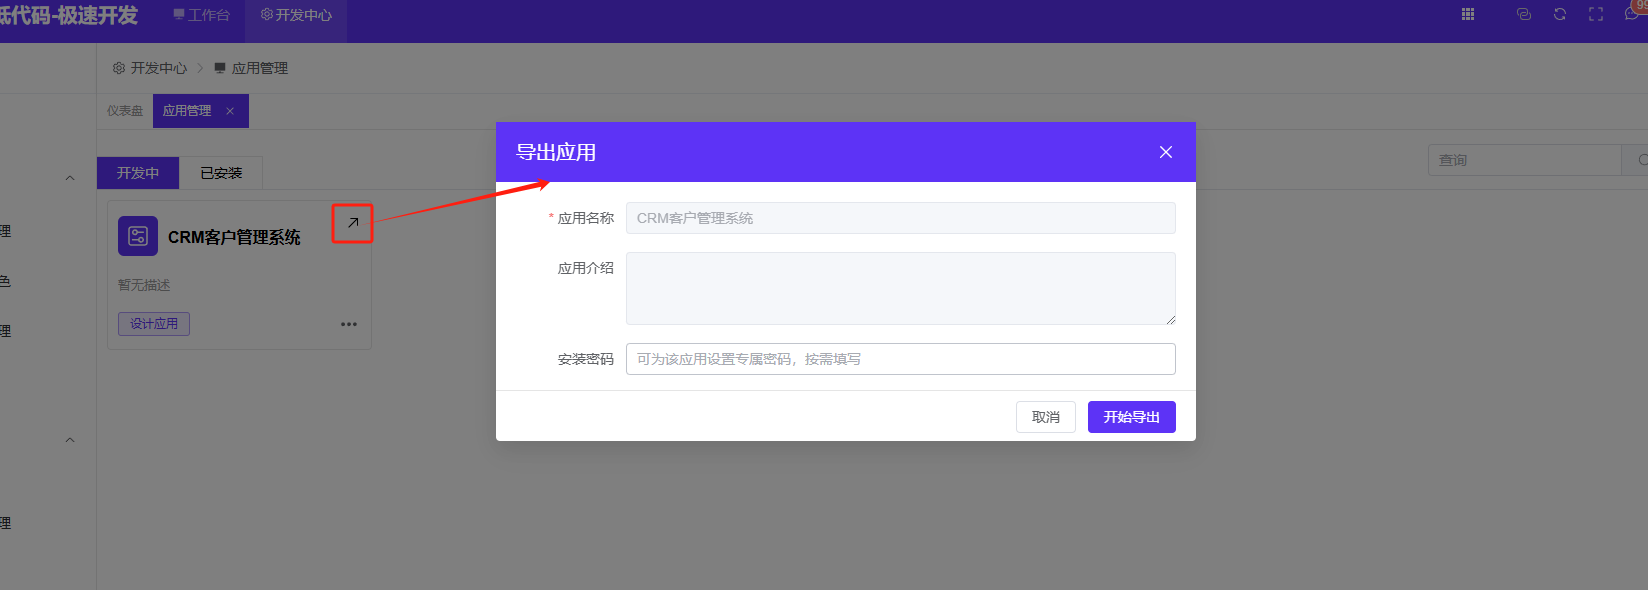
Task: Open 工作台 in the top navigation
Action: (x=202, y=15)
